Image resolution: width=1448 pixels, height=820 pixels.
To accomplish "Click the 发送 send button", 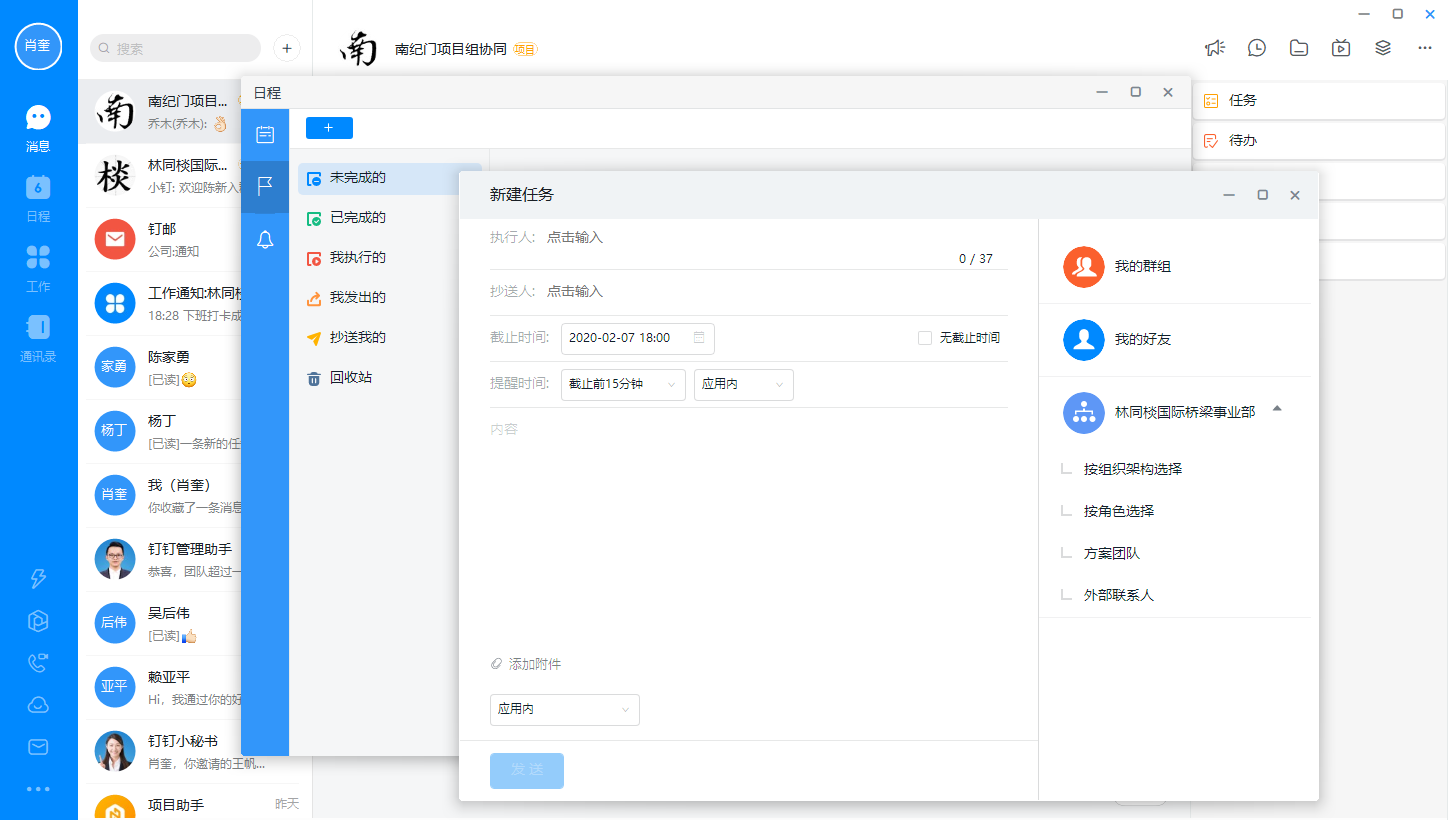I will [527, 770].
